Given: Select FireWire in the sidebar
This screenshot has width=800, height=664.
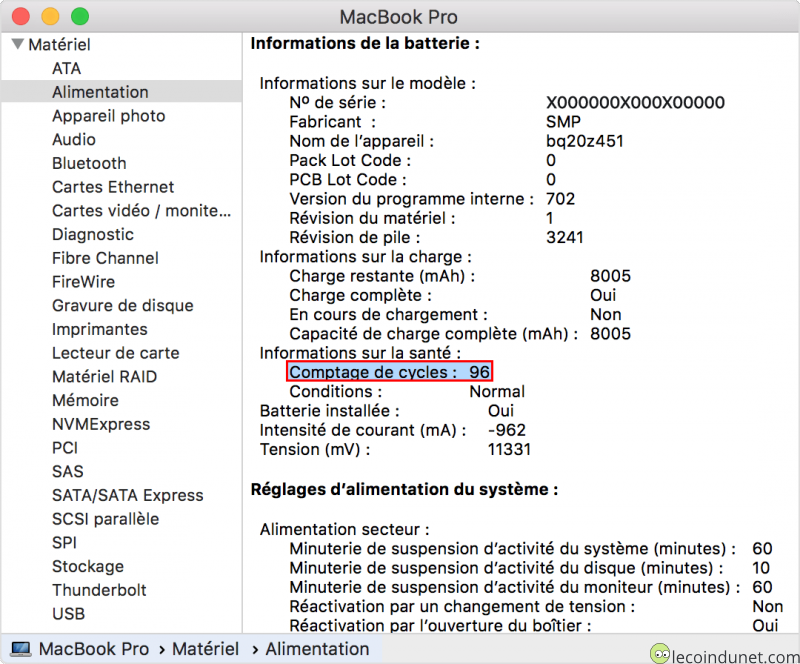Looking at the screenshot, I should pyautogui.click(x=83, y=282).
